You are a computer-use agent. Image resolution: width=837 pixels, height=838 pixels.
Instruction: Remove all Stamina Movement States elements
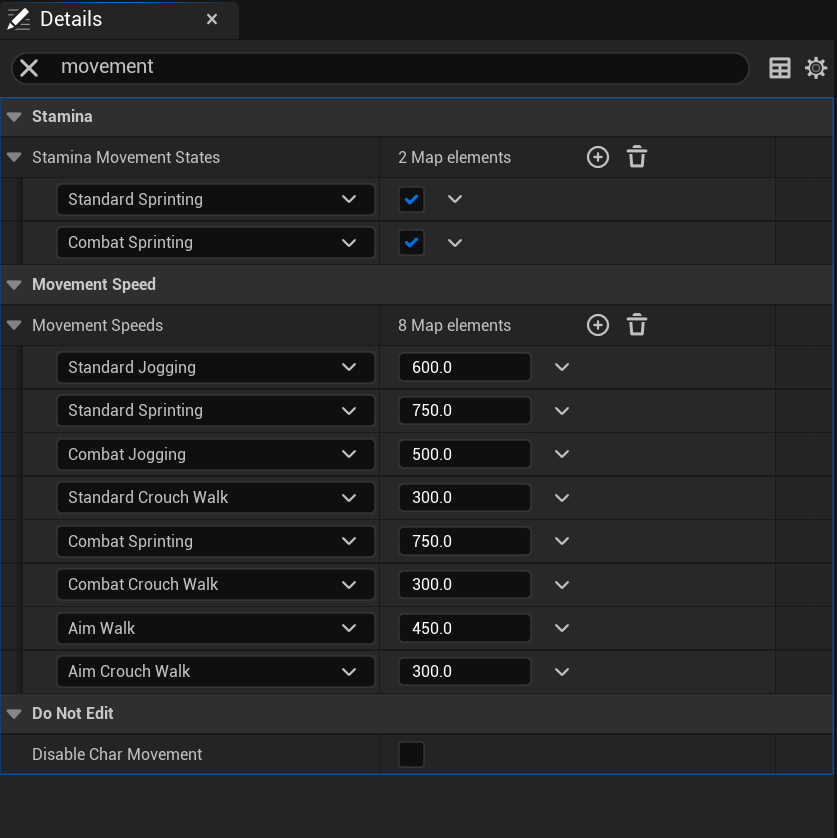coord(637,157)
